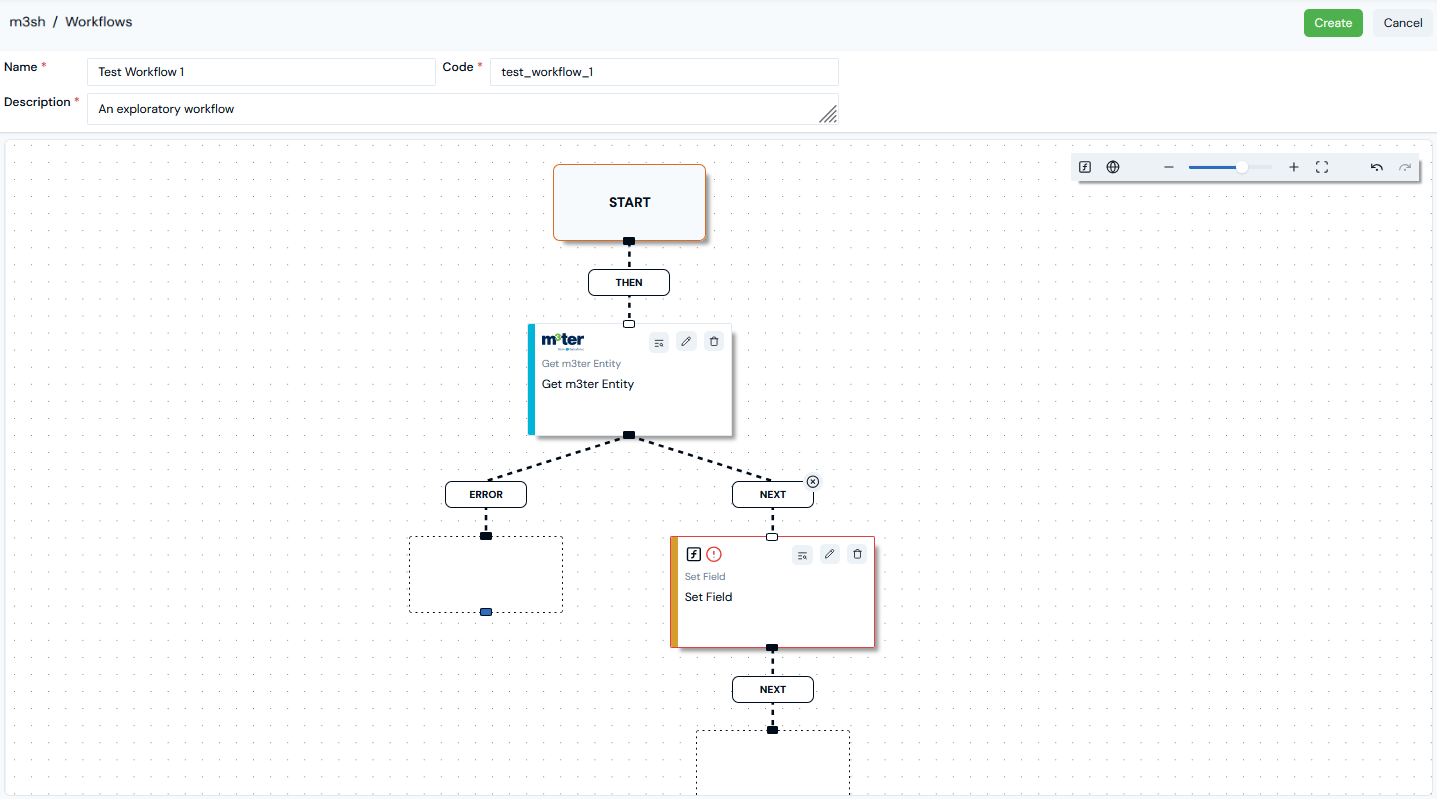Image resolution: width=1437 pixels, height=799 pixels.
Task: Focus the Code input field
Action: [x=664, y=72]
